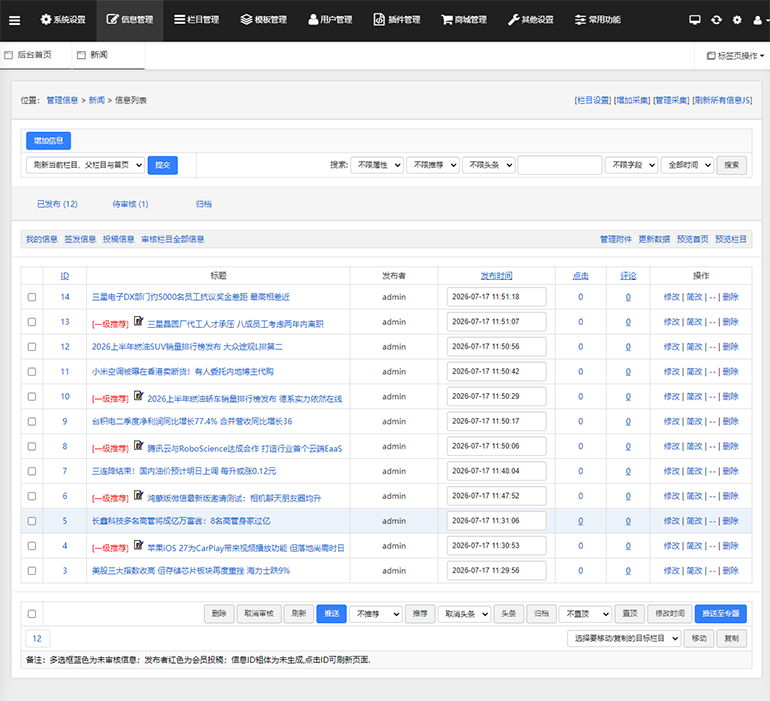Open 不限属性 search dropdown

377,165
